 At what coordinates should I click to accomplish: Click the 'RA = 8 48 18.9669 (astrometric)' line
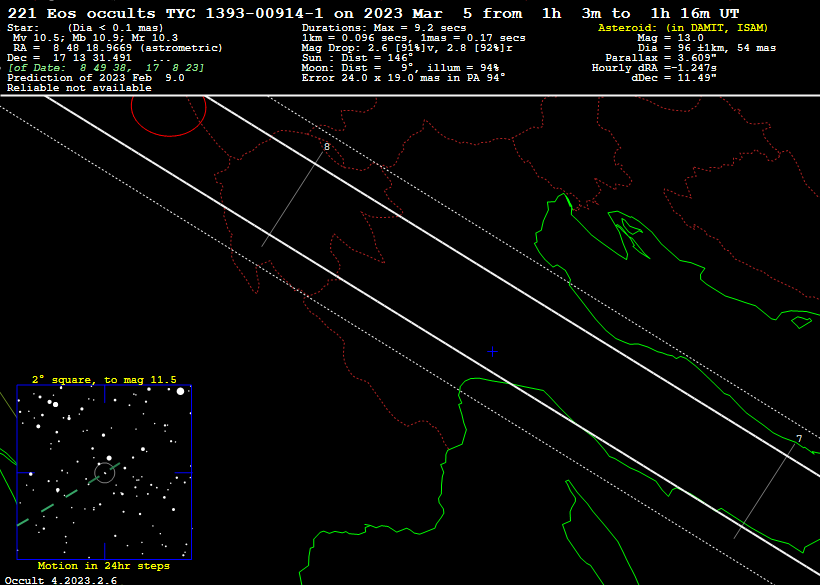[x=118, y=48]
